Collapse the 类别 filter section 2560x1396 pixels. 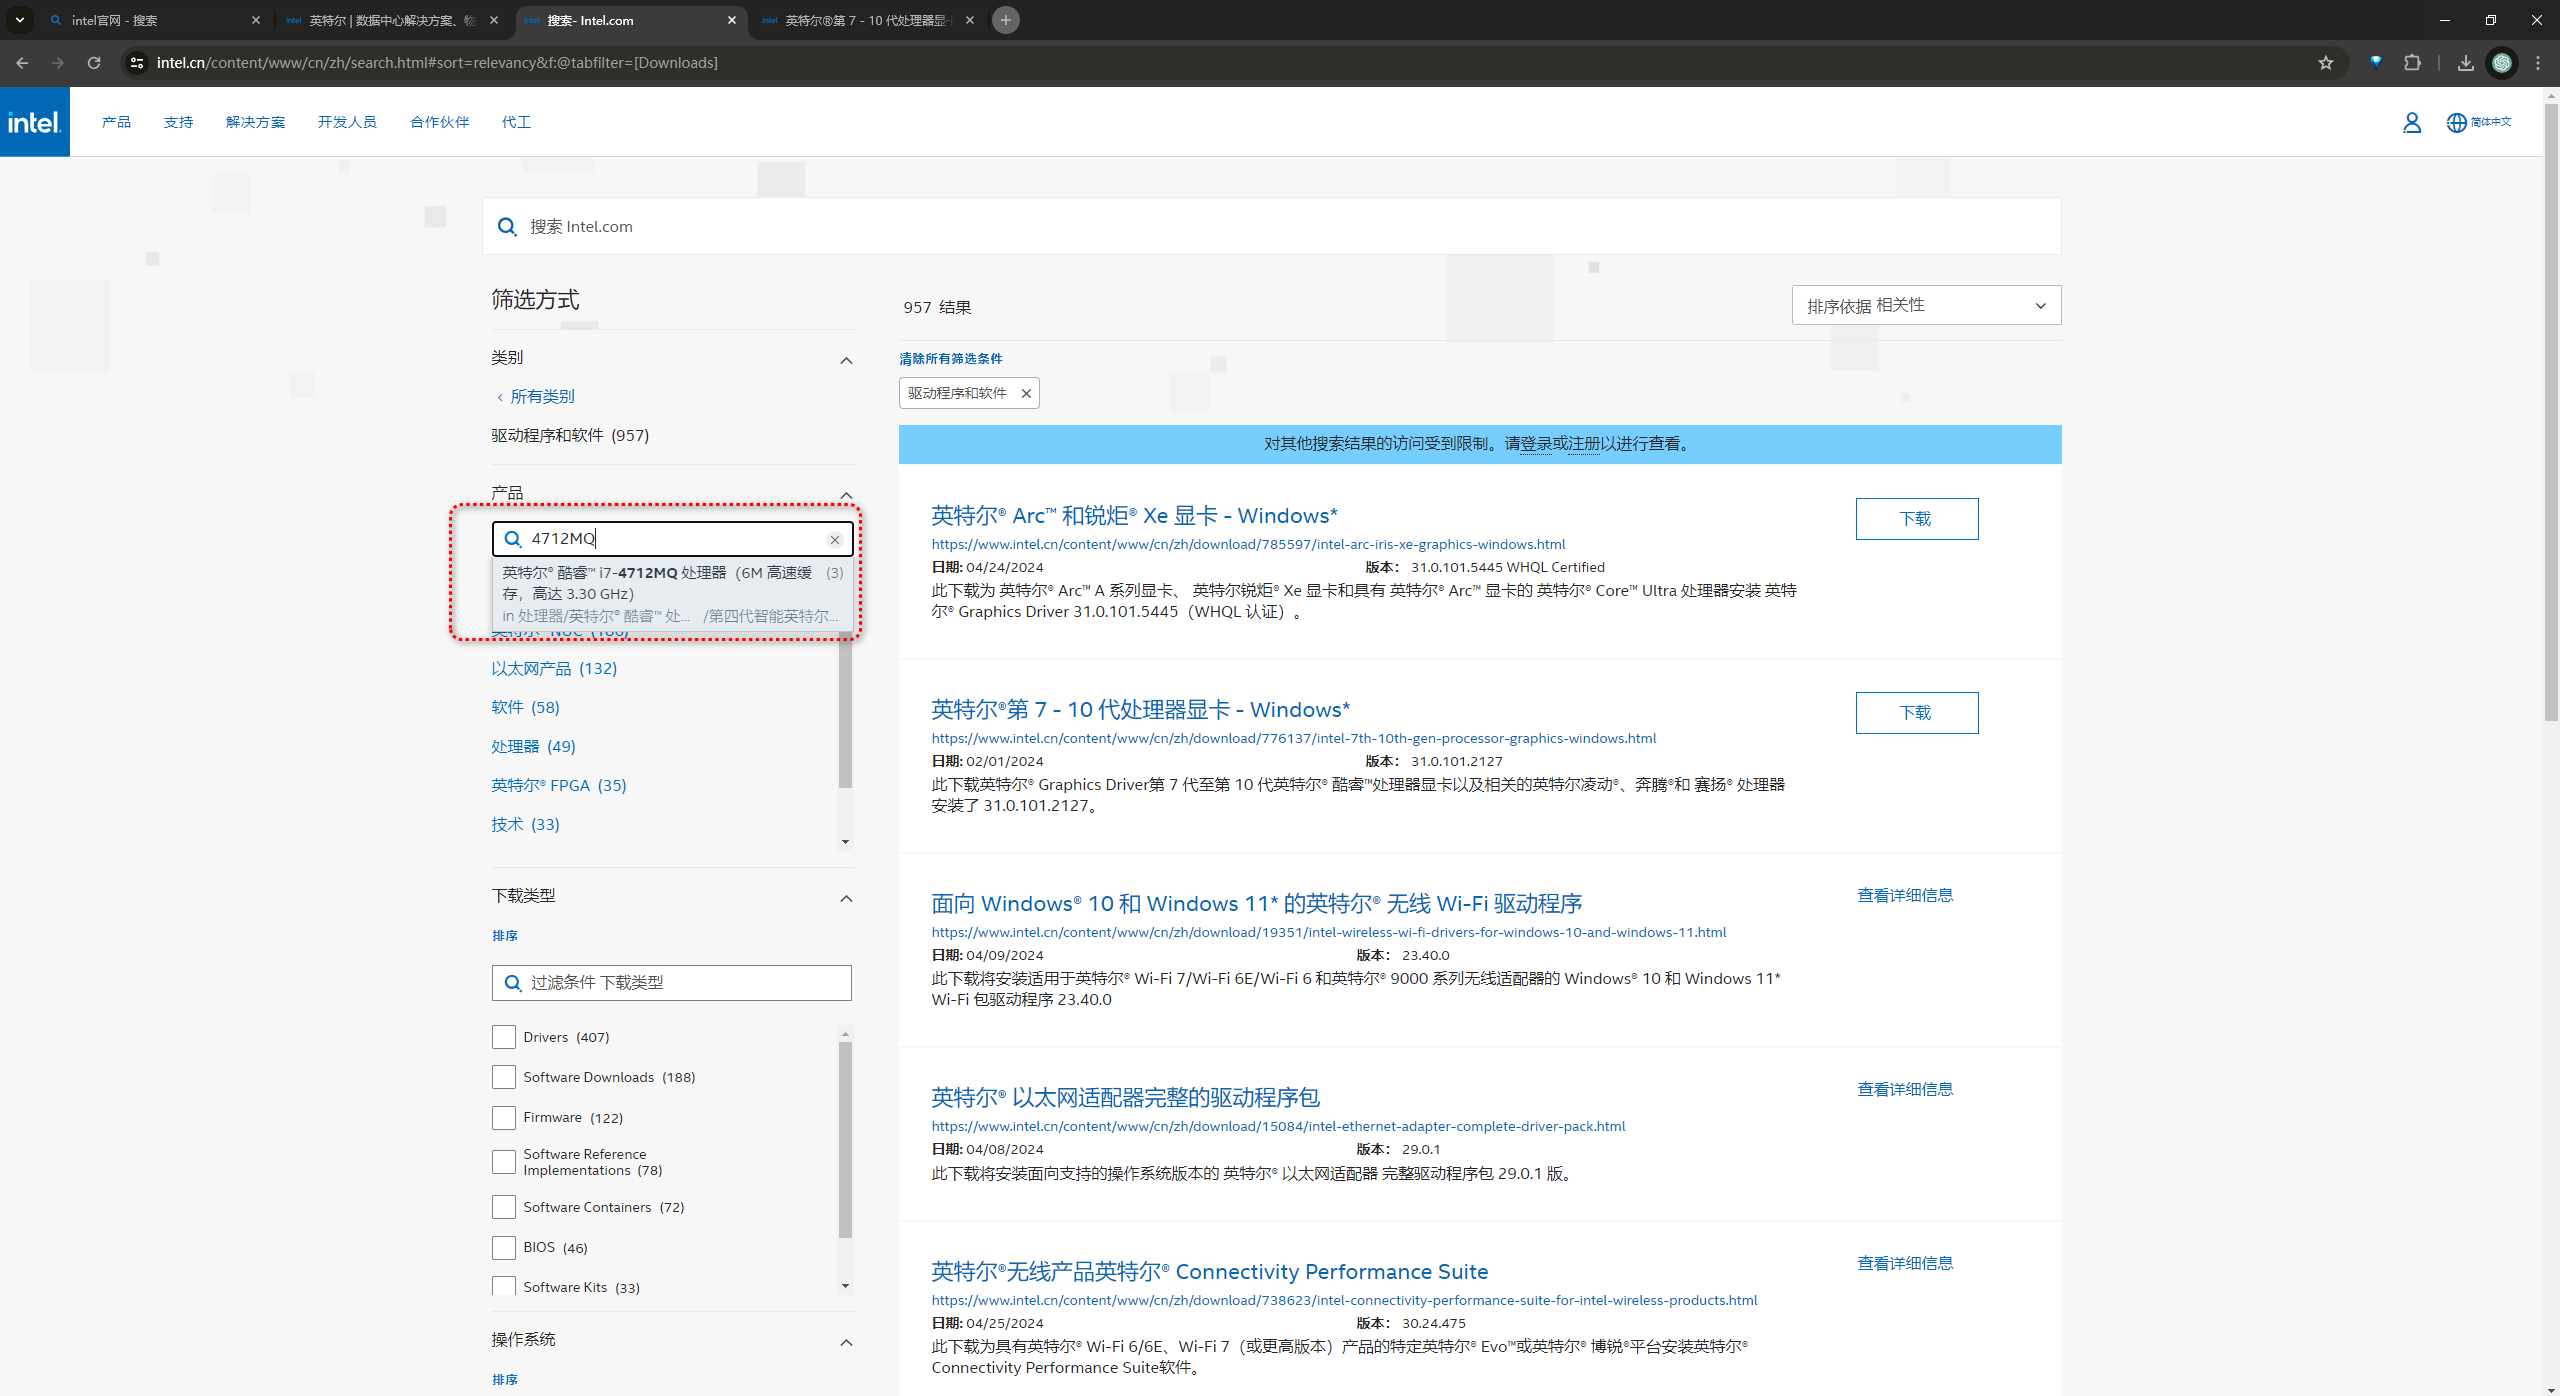tap(846, 359)
